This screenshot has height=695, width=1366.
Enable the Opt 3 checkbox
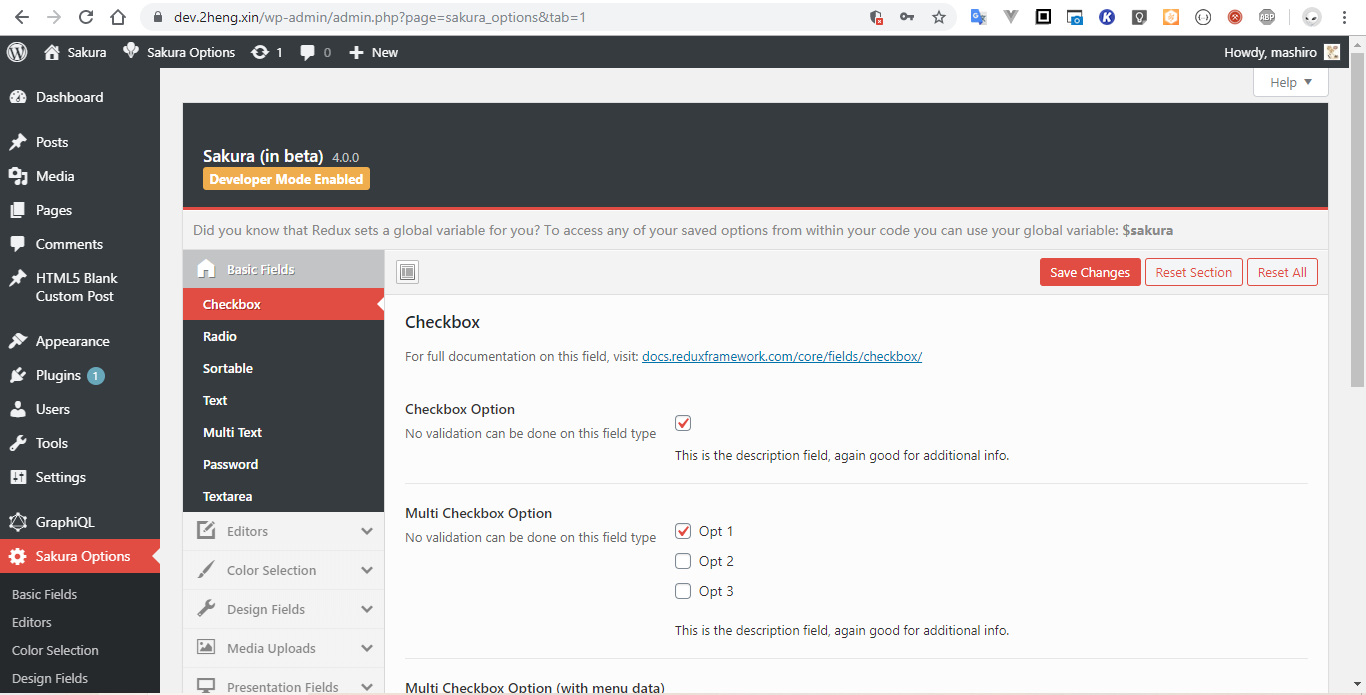683,591
